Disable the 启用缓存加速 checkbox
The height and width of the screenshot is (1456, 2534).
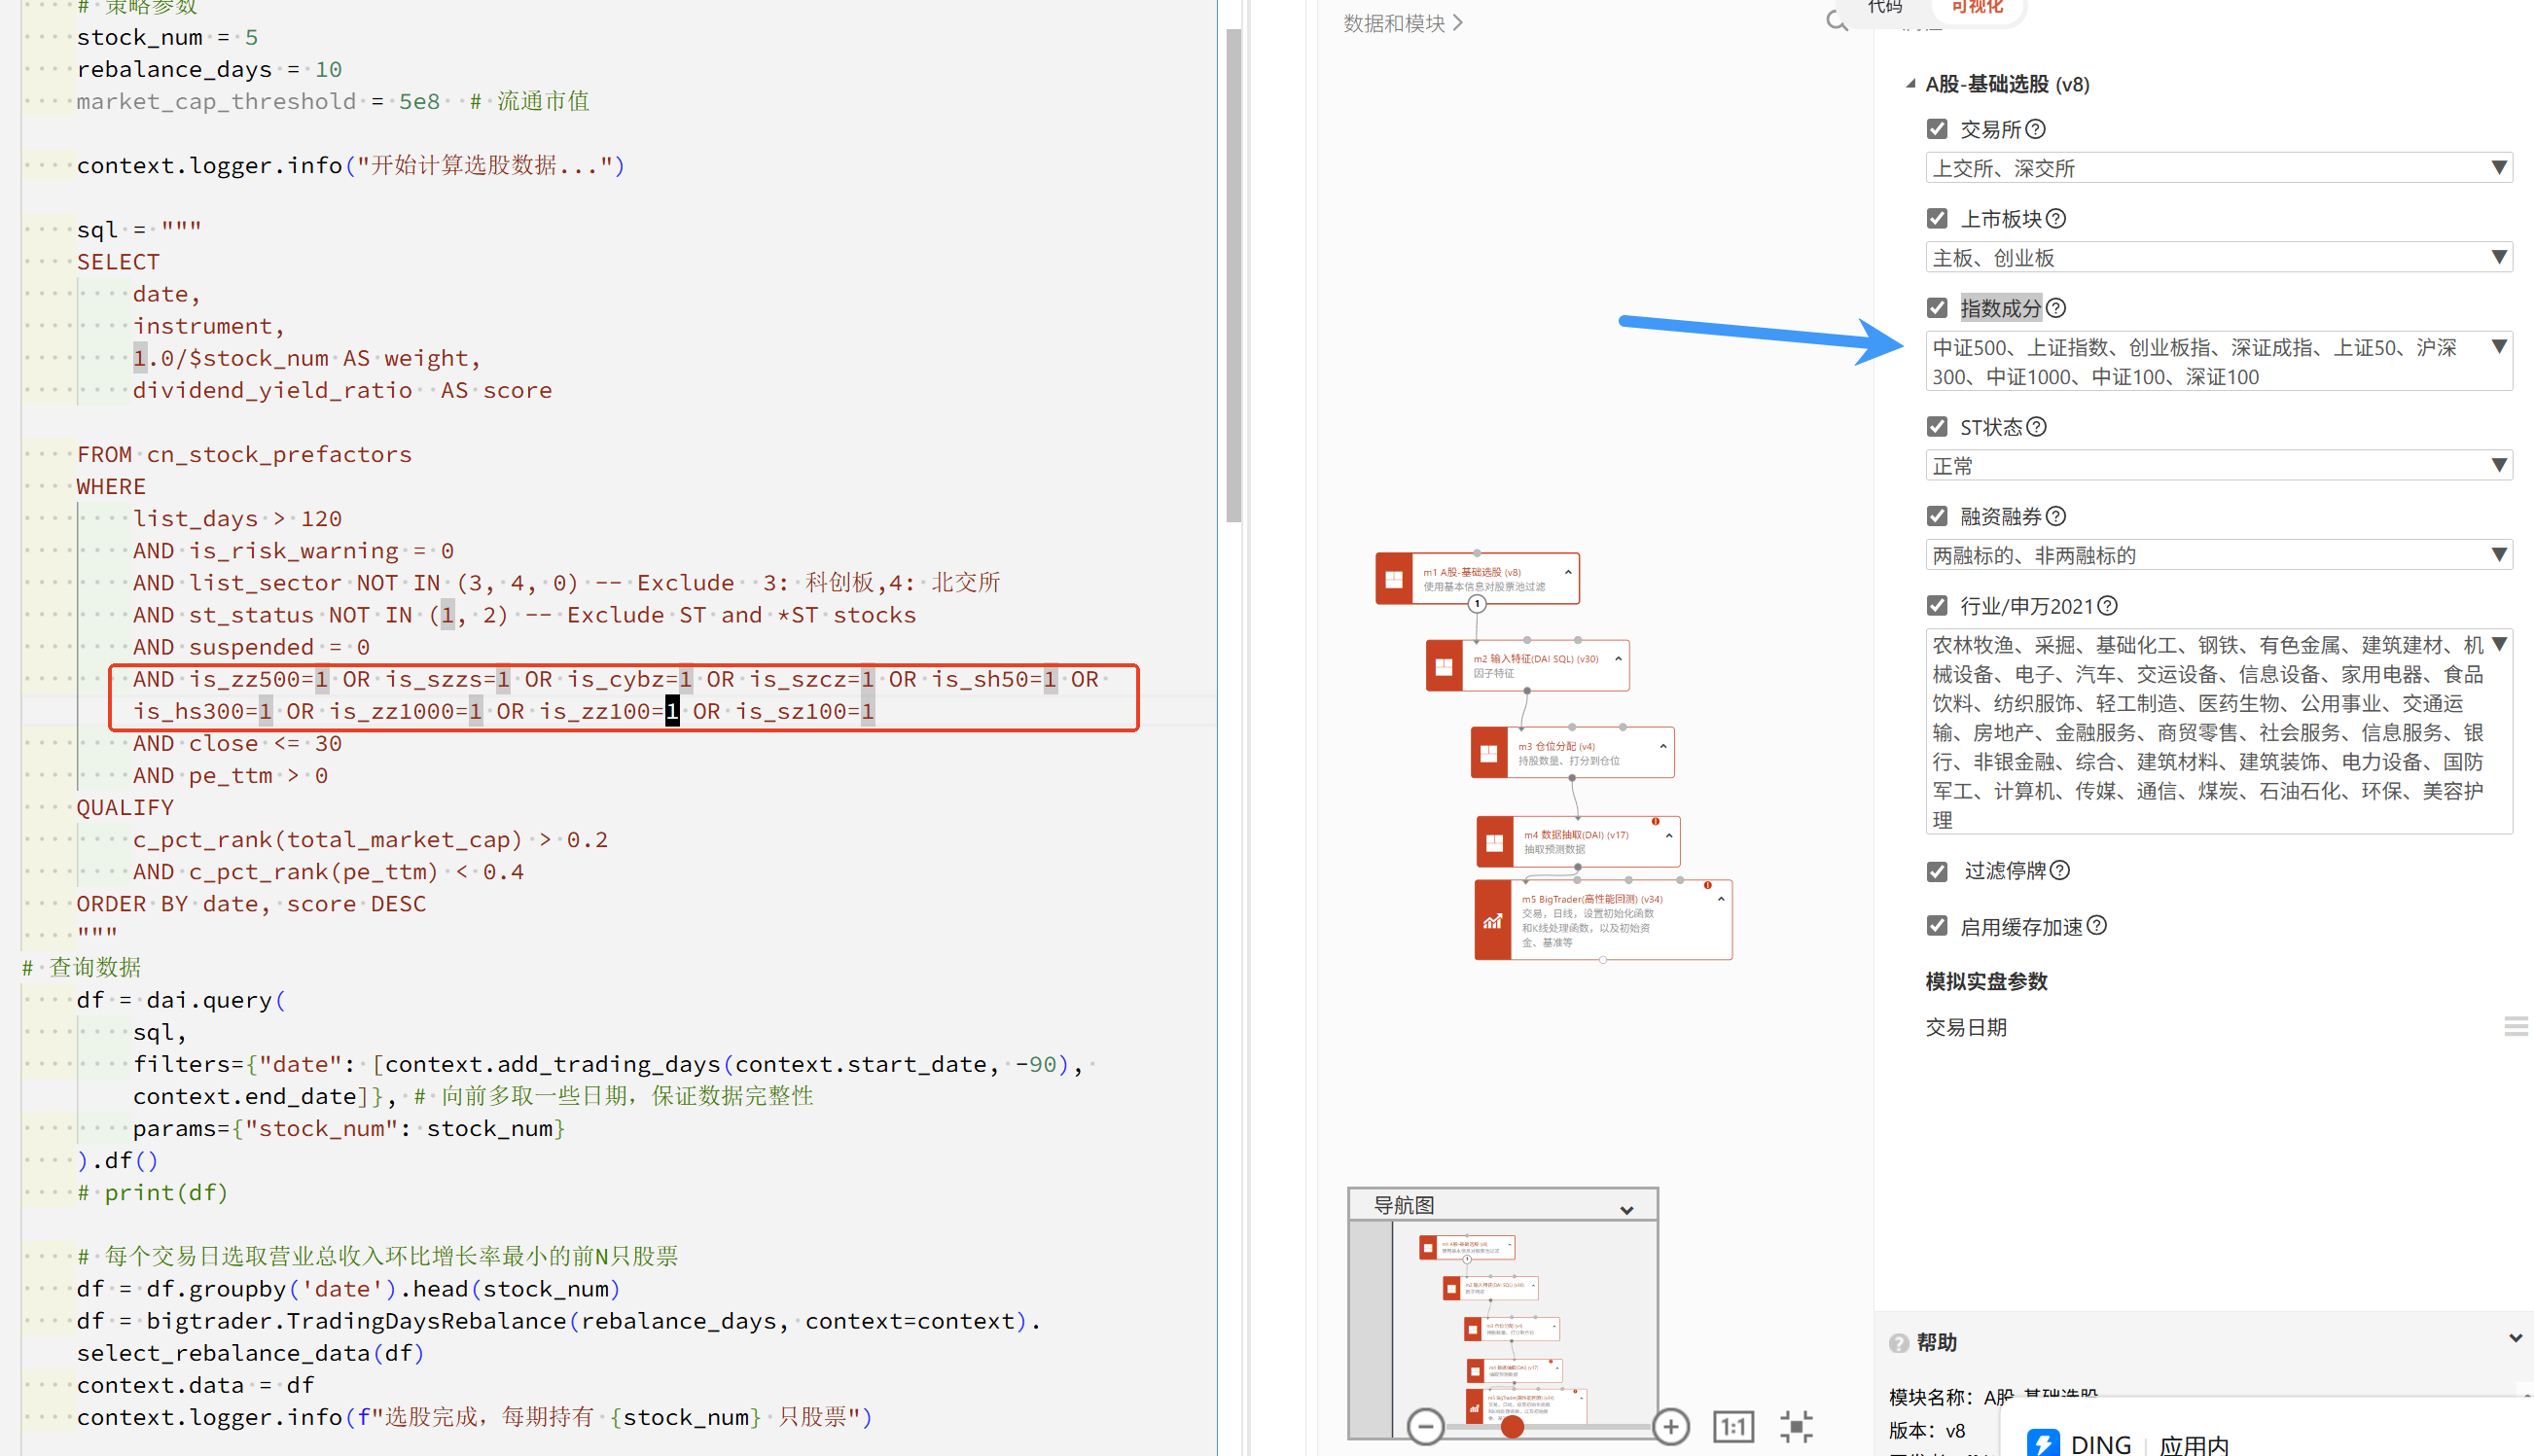pyautogui.click(x=1937, y=926)
